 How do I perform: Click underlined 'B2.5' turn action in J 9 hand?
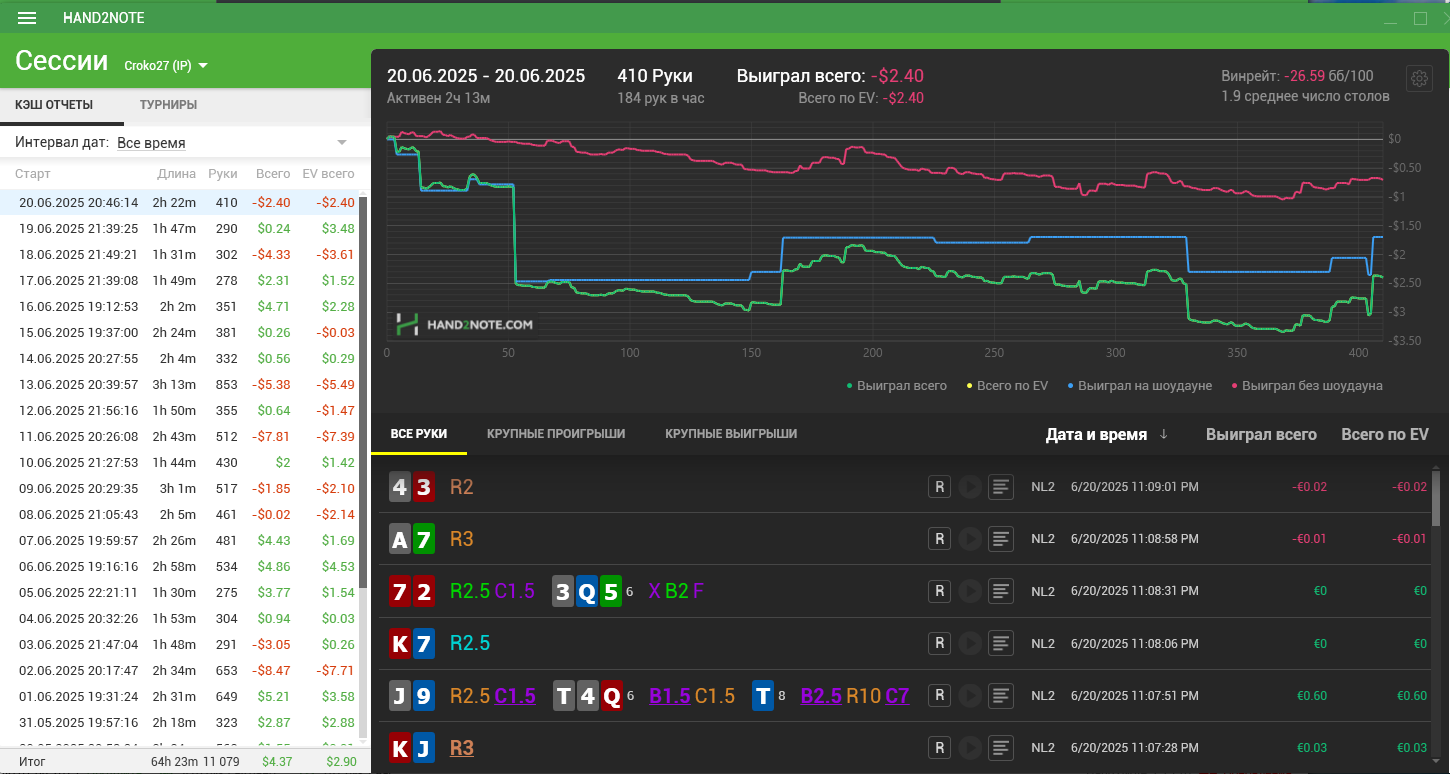point(821,695)
